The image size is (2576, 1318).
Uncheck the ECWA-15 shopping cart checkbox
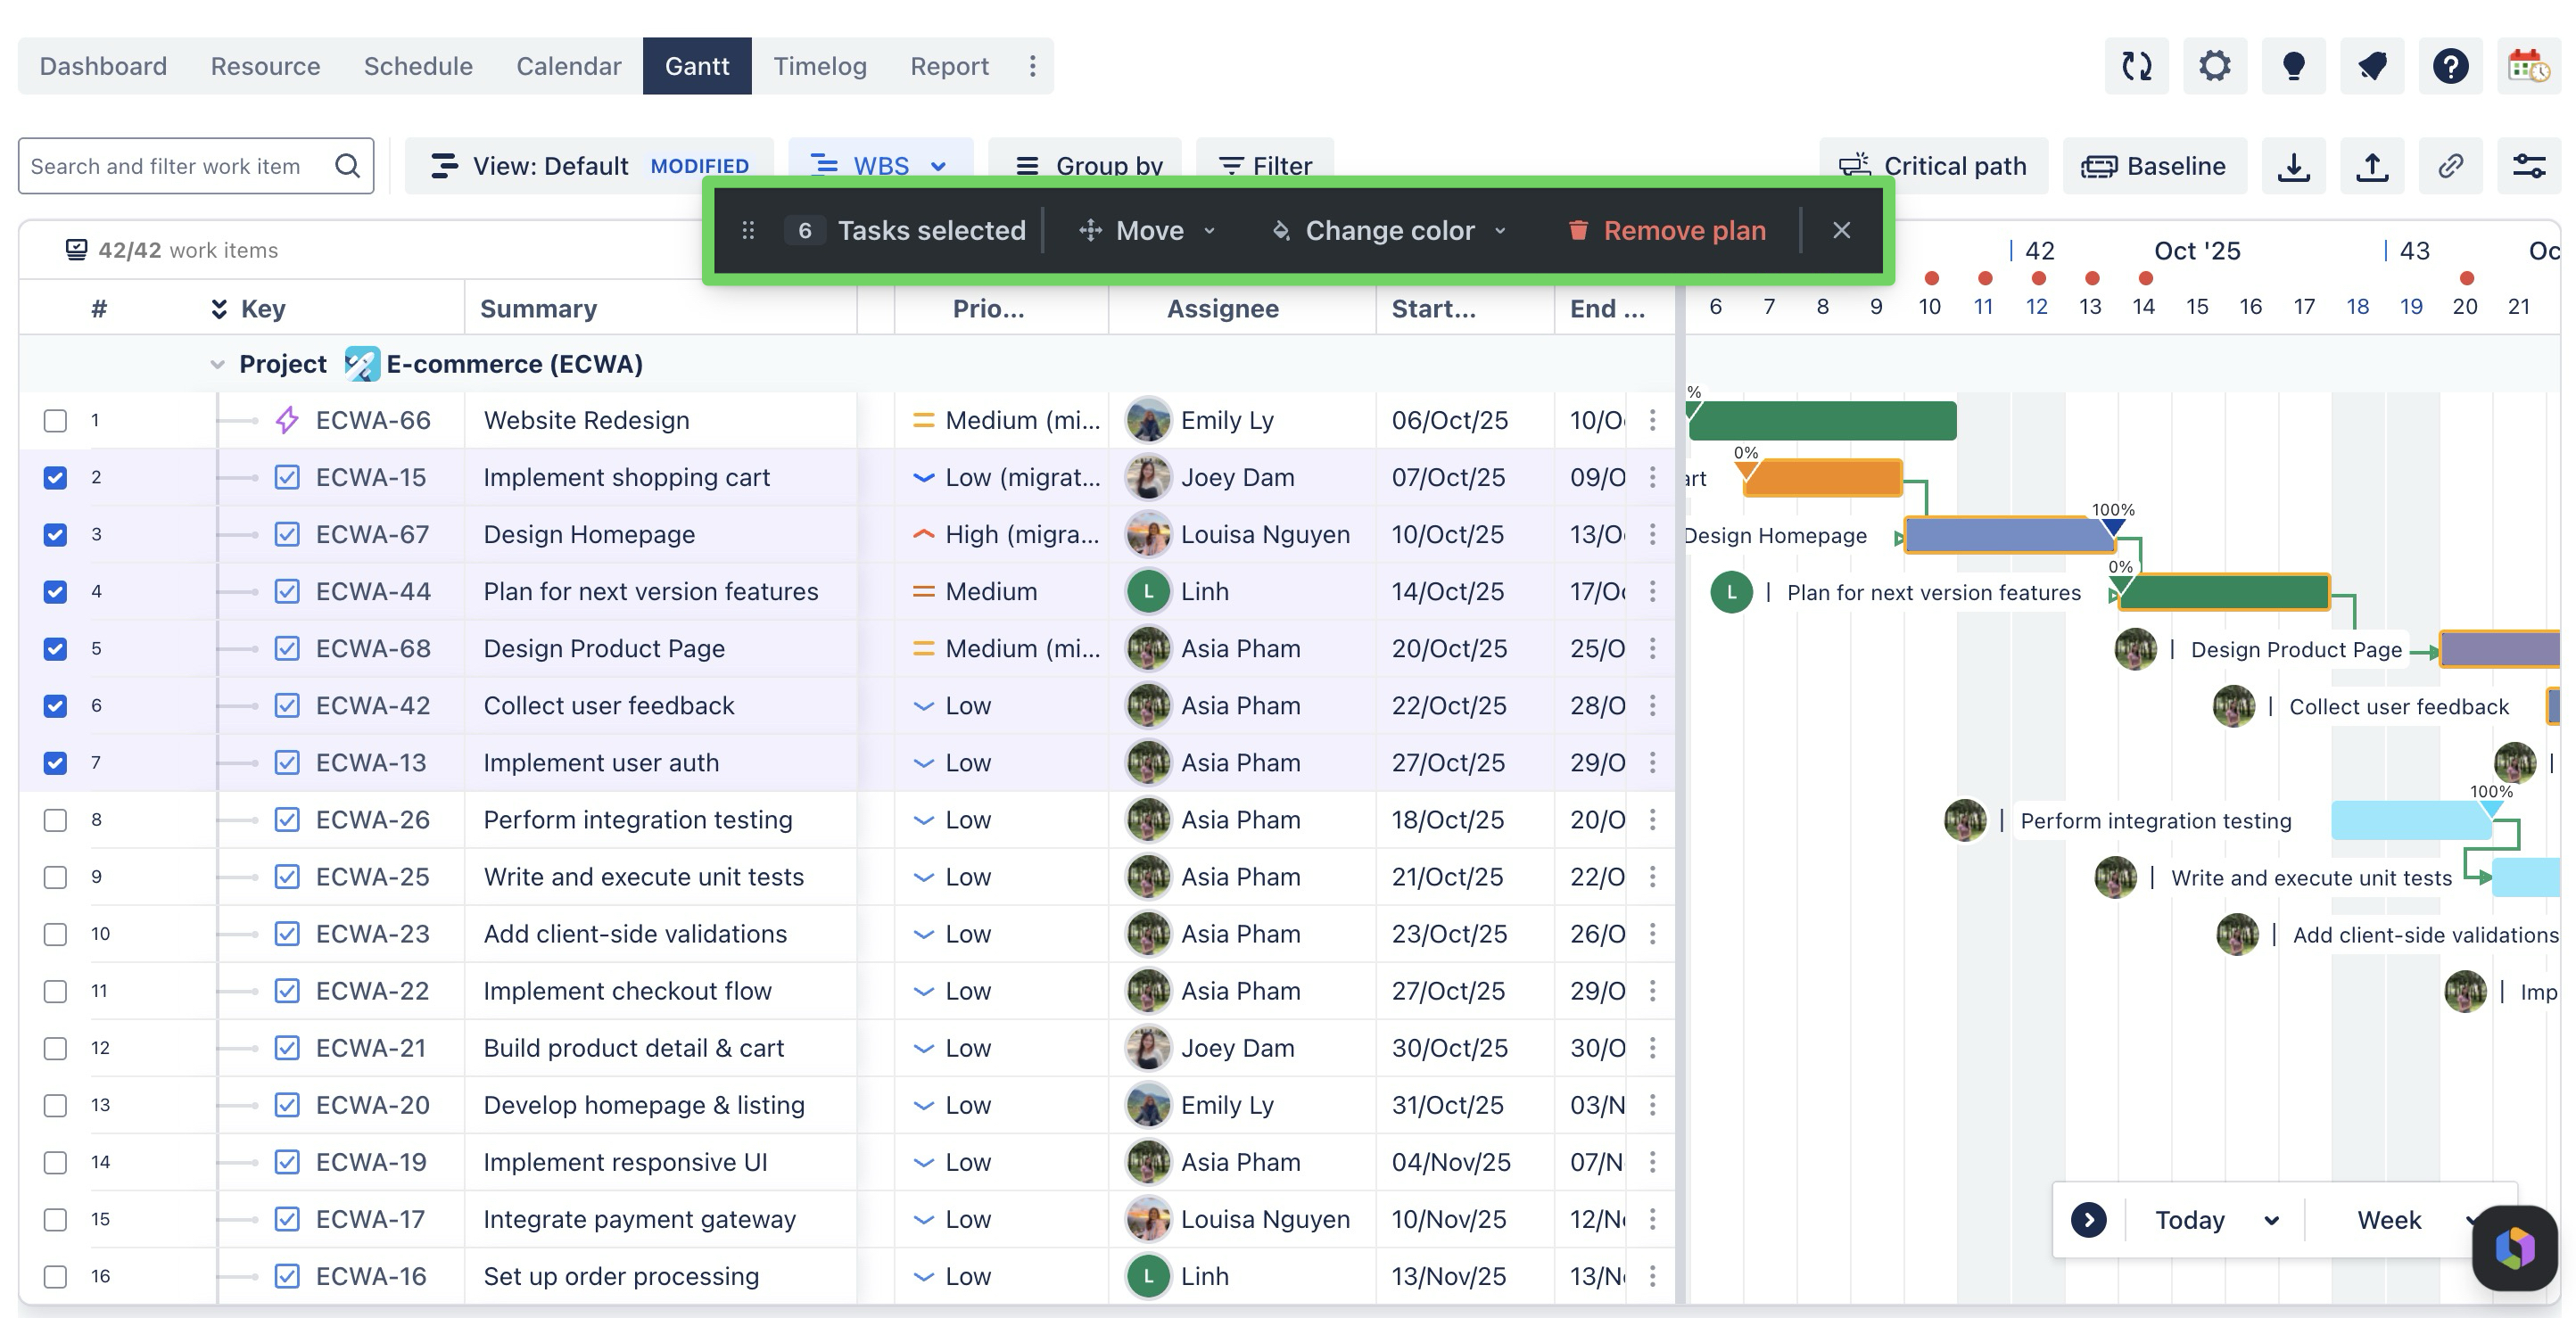pos(55,477)
